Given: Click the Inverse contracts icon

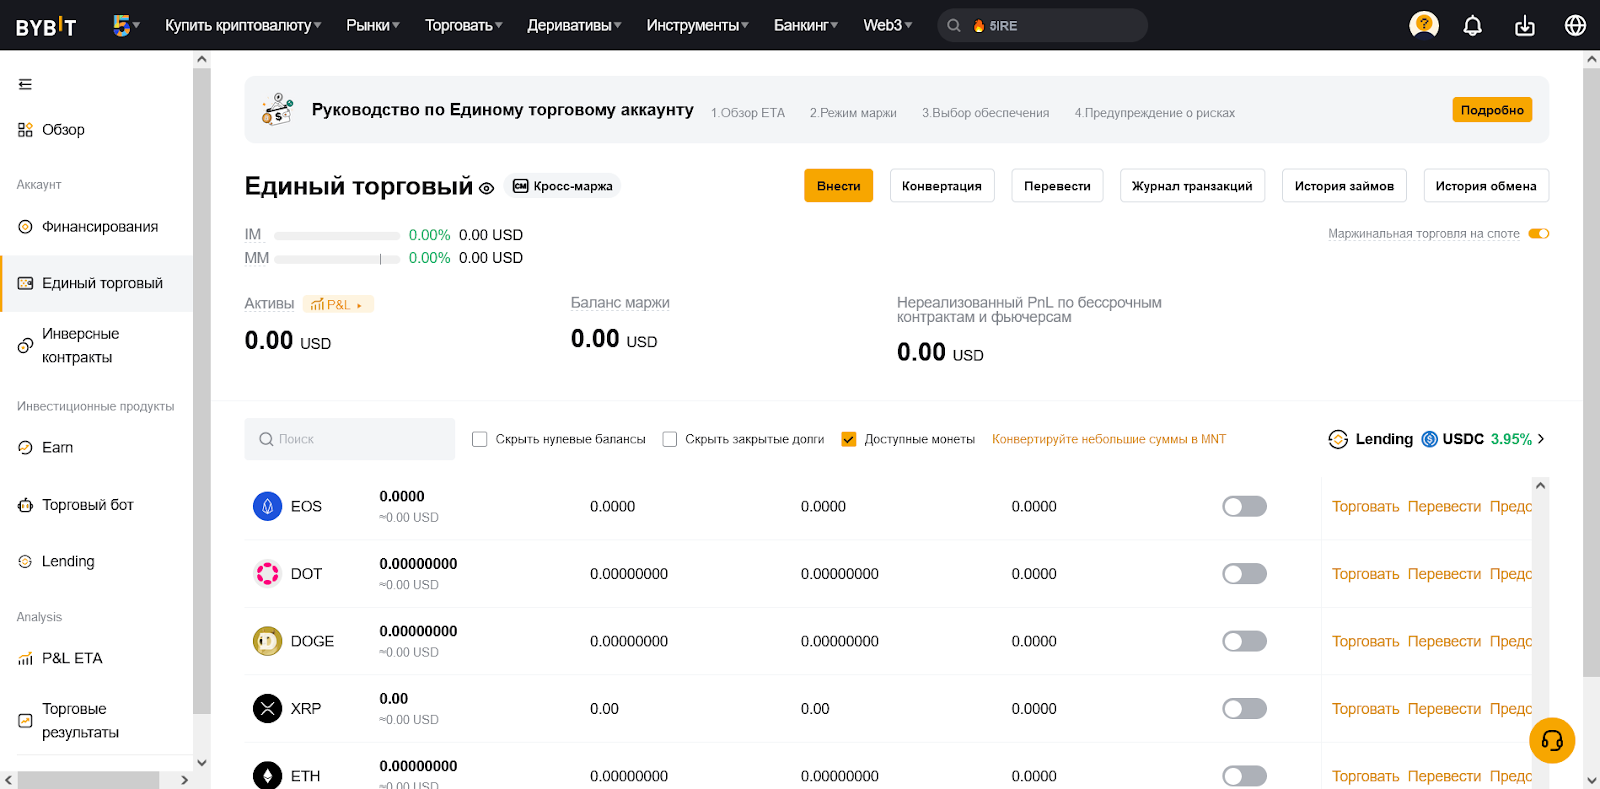Looking at the screenshot, I should [25, 346].
